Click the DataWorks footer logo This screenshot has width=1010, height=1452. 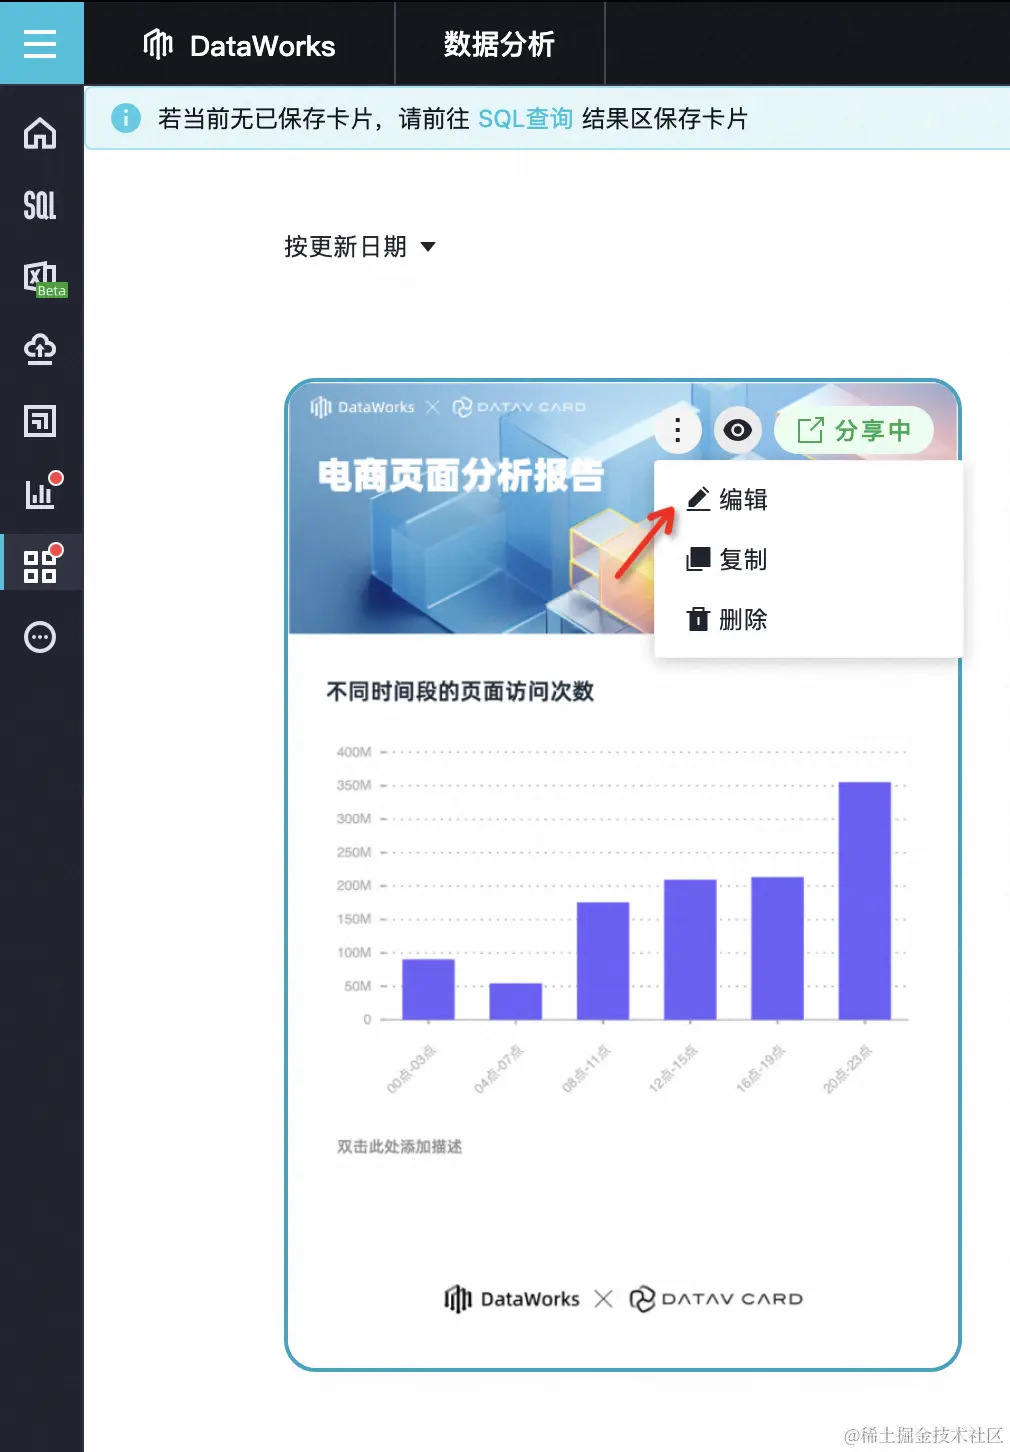512,1298
